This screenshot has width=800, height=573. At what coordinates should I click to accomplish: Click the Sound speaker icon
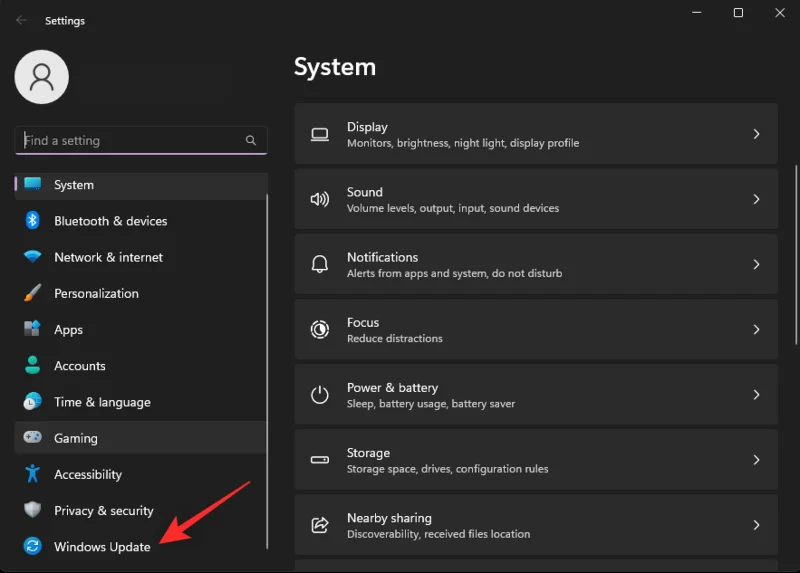[x=320, y=199]
